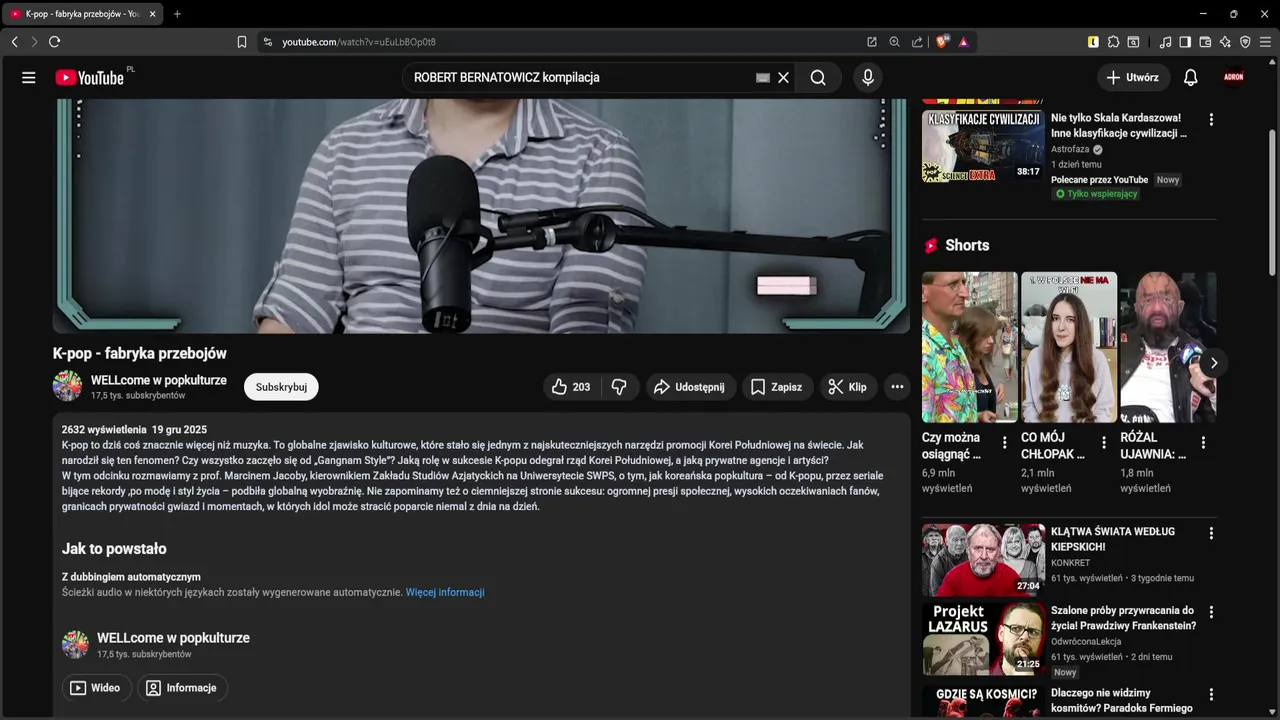Open Klasyfikacje Cywilizacji video thumbnail
The image size is (1280, 720).
point(982,146)
